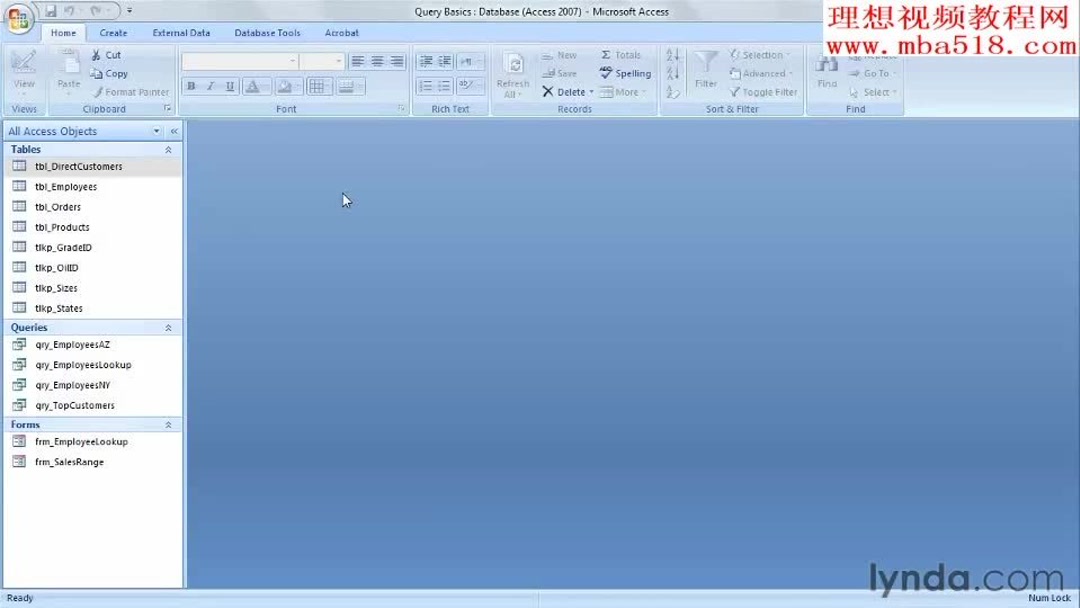Open the All Access Objects dropdown
This screenshot has height=608, width=1080.
pyautogui.click(x=157, y=130)
